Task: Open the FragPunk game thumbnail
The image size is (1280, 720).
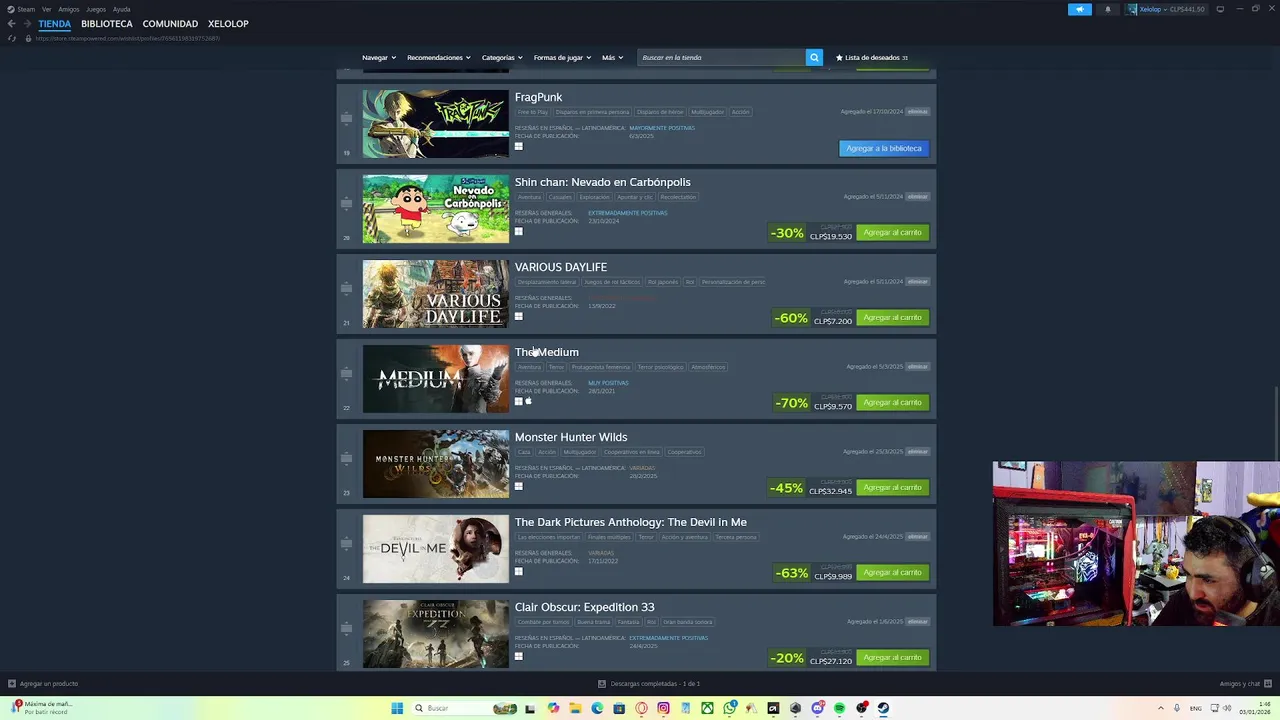Action: pyautogui.click(x=435, y=124)
